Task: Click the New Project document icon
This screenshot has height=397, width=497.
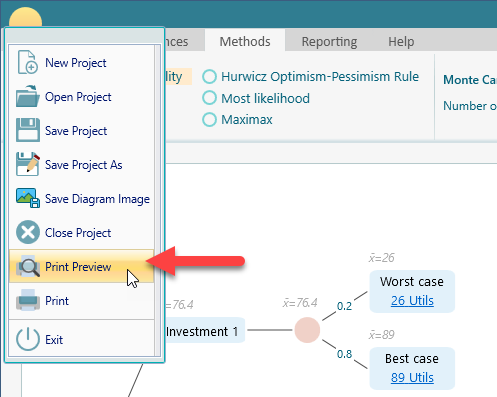Action: coord(28,62)
